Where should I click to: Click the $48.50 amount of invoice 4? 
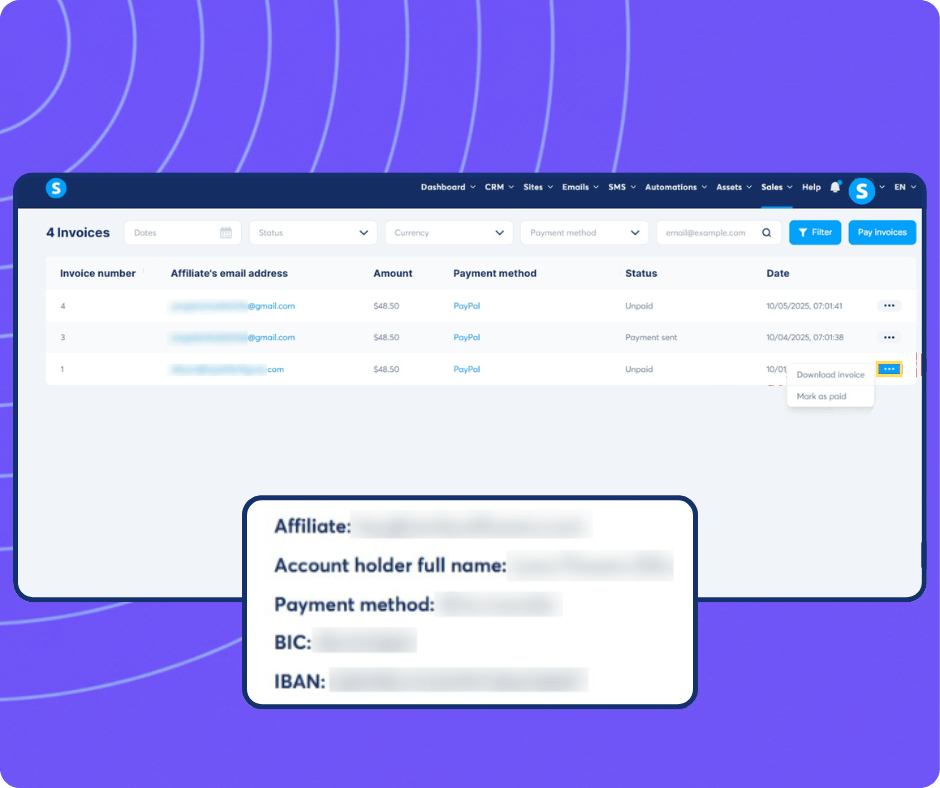pyautogui.click(x=386, y=306)
